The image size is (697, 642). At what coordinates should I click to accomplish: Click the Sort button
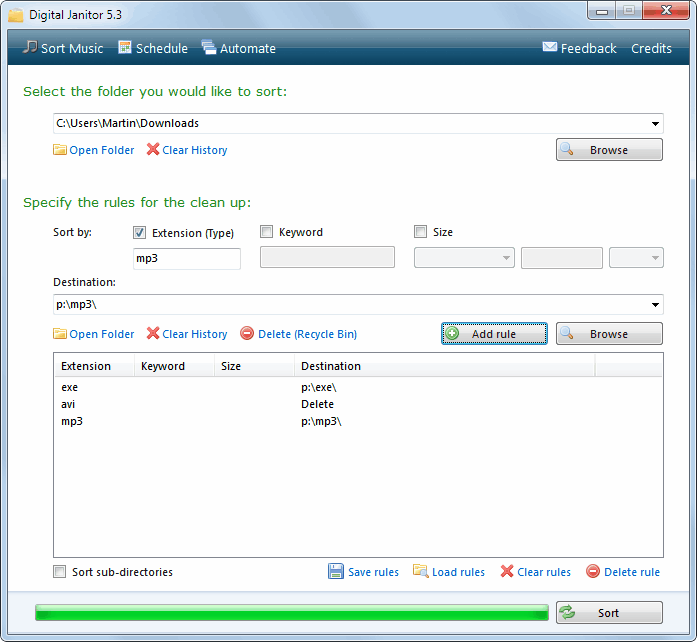[x=609, y=613]
